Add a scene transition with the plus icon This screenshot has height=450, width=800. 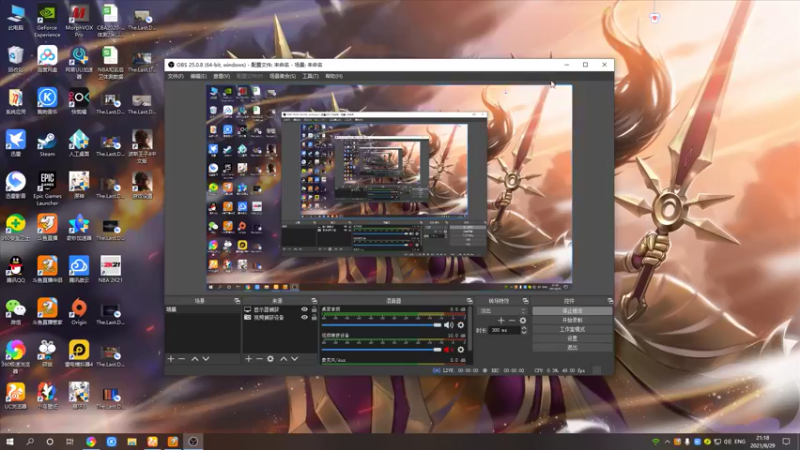pos(501,320)
